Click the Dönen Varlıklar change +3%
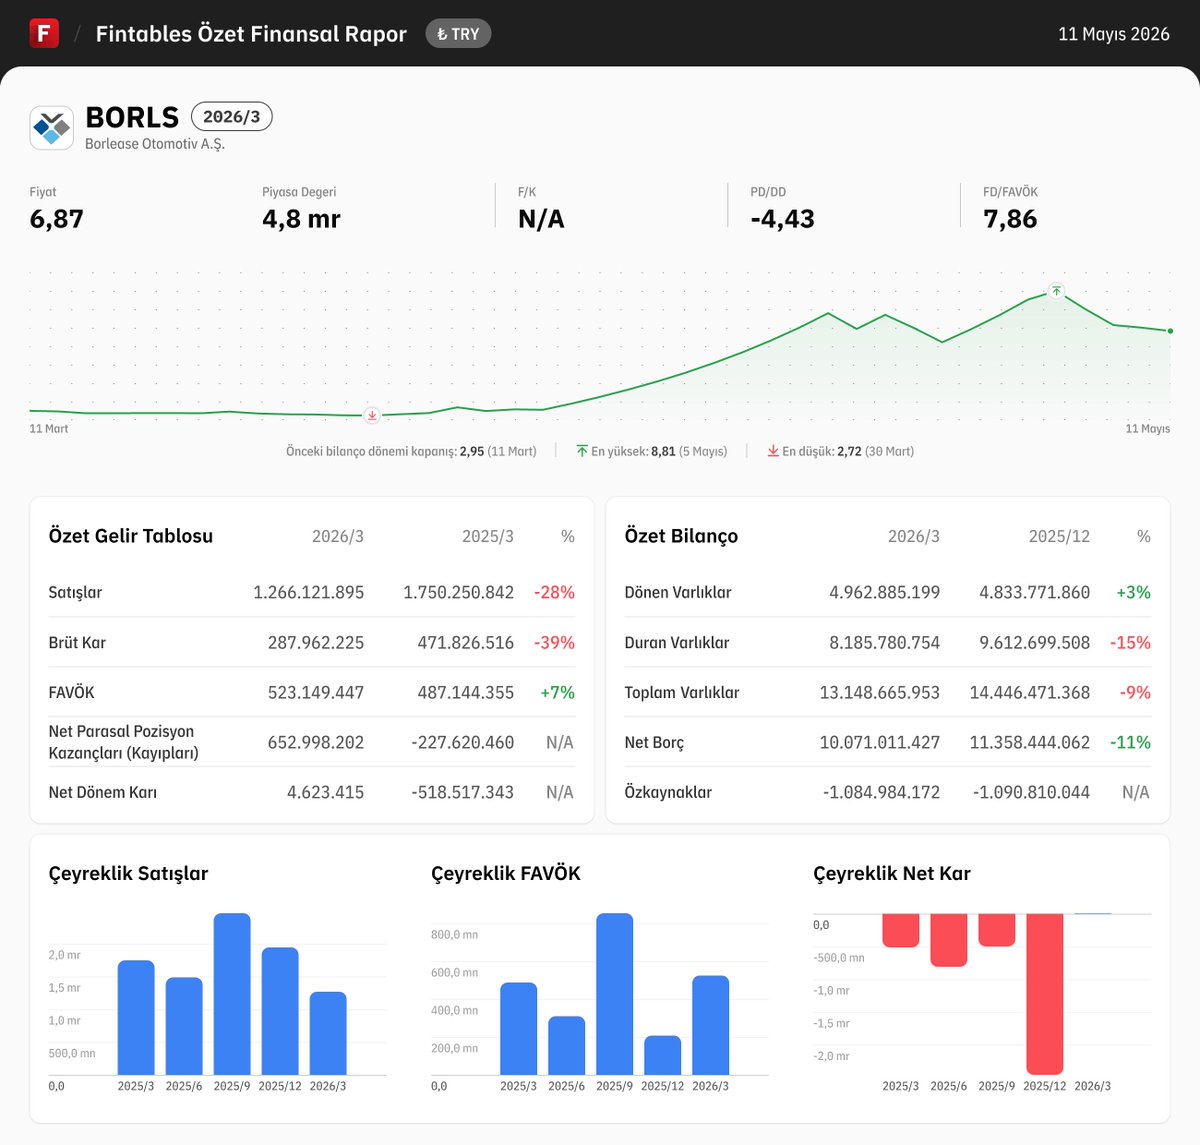 click(1134, 592)
